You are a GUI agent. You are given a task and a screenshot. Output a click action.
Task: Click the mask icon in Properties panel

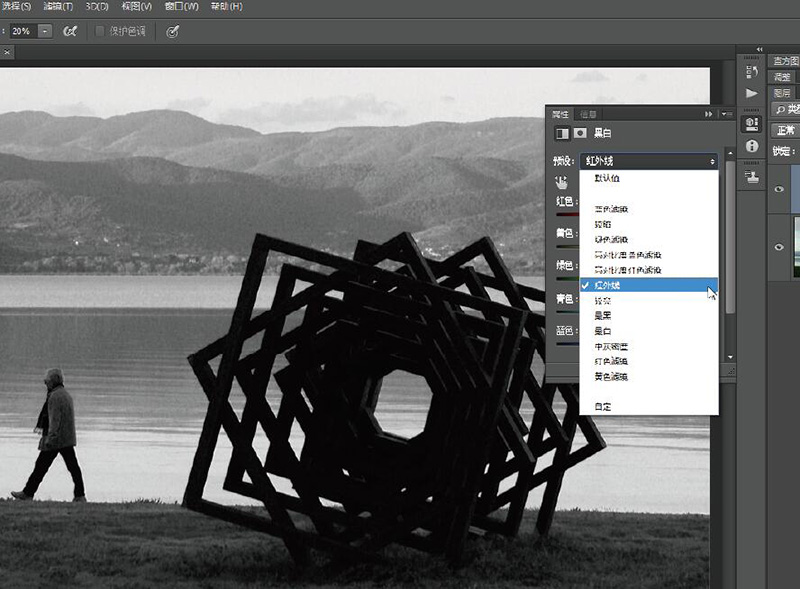click(580, 133)
